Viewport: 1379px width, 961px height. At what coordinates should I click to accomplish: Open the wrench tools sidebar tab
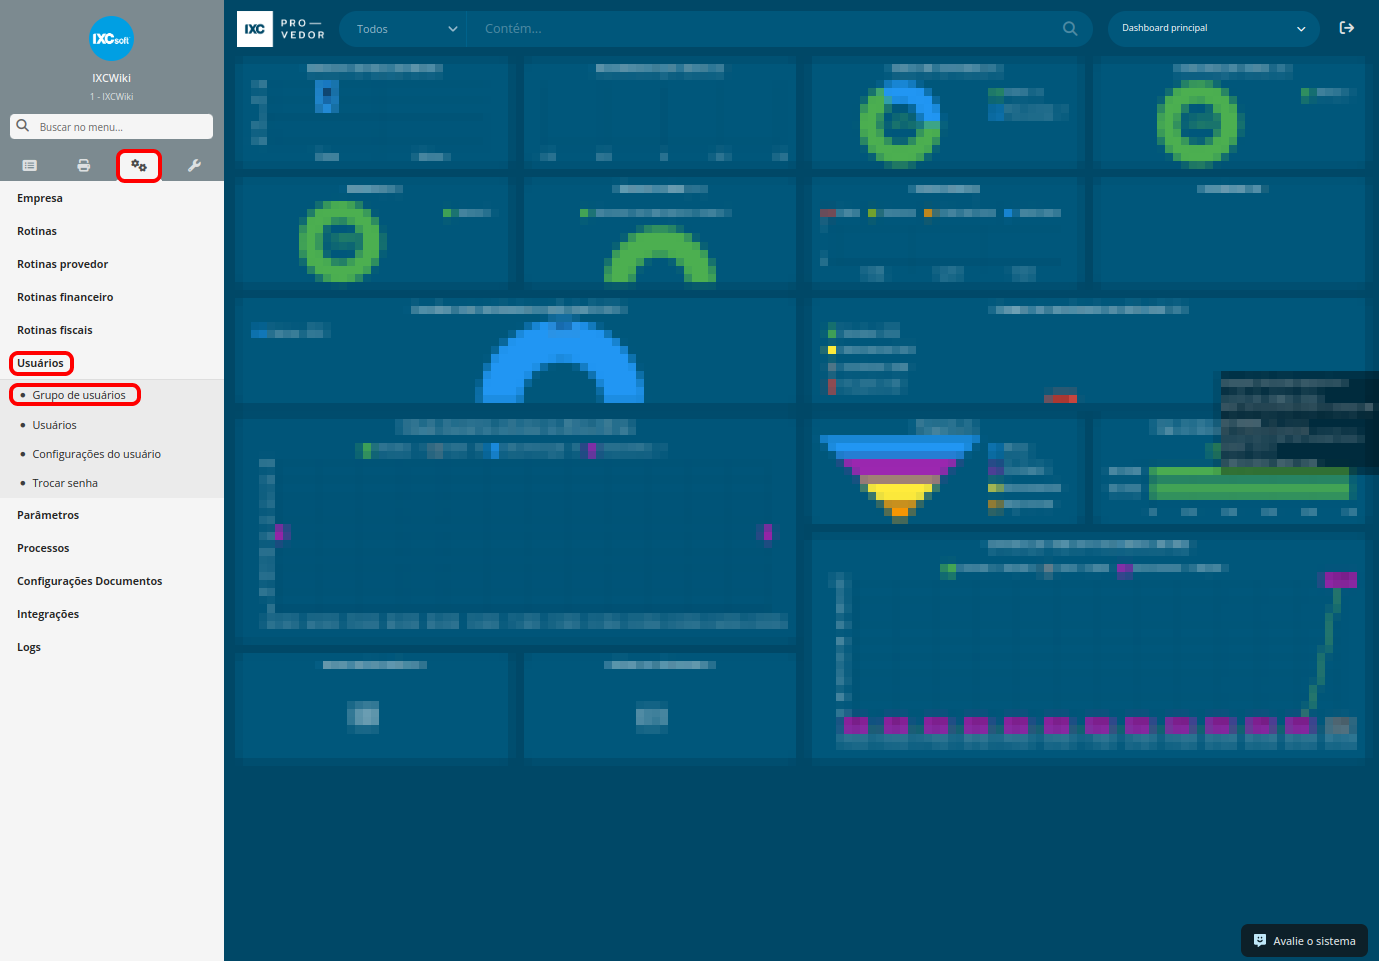[194, 165]
